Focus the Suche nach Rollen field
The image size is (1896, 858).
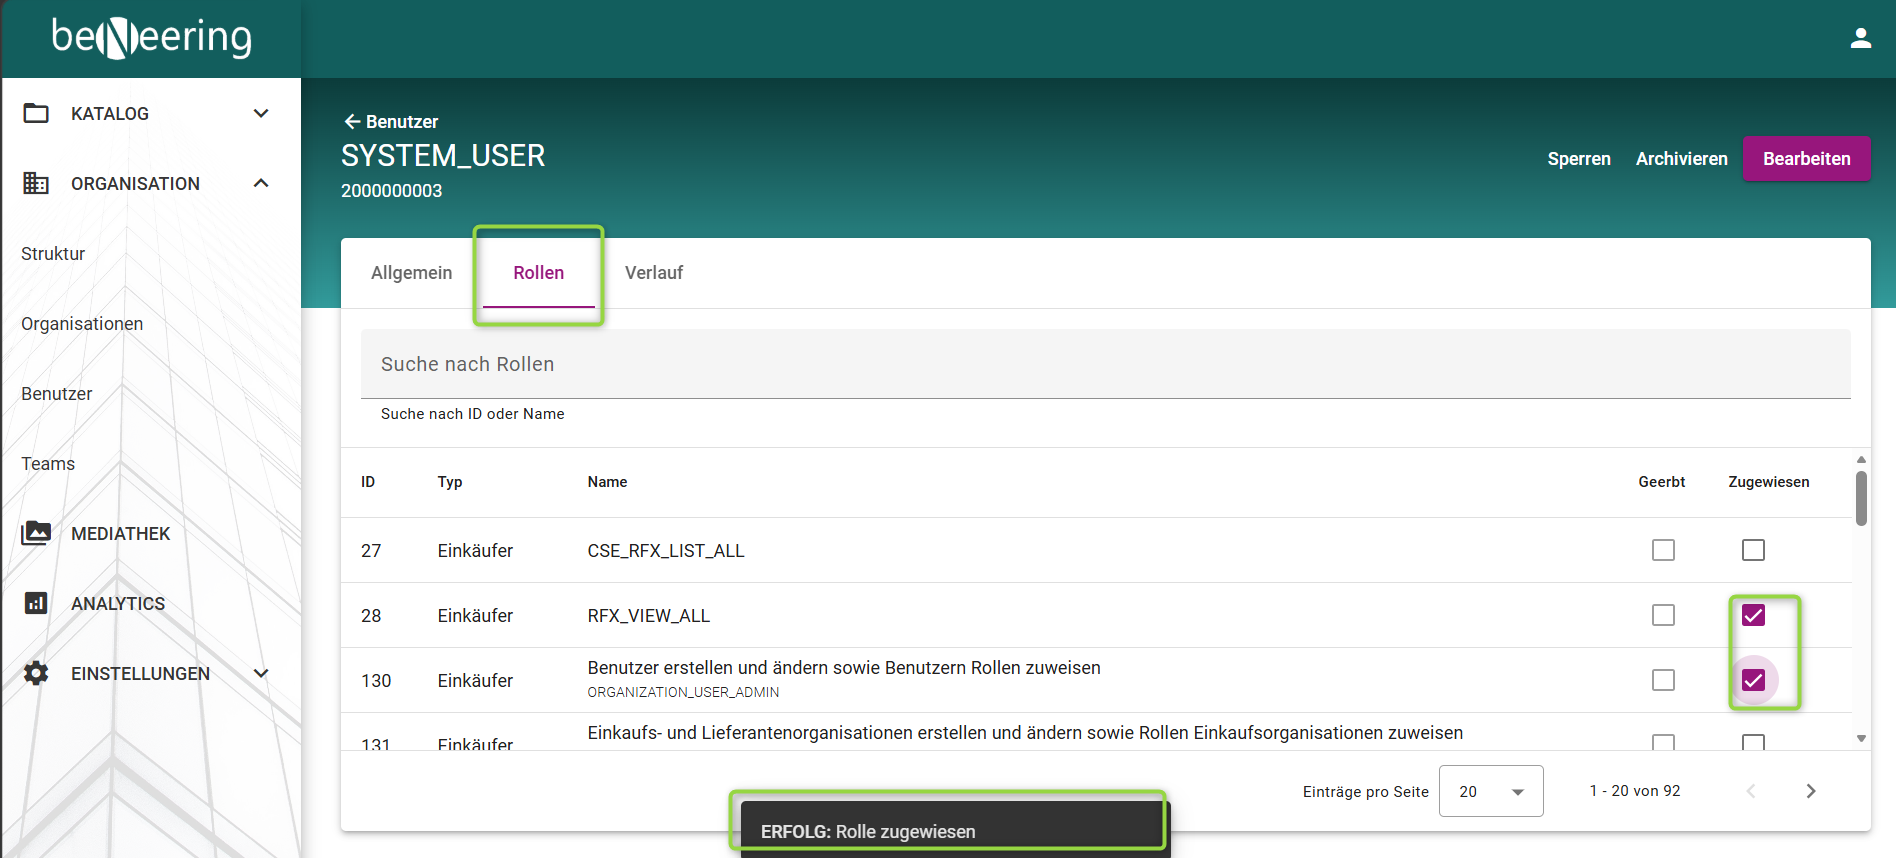click(1105, 364)
